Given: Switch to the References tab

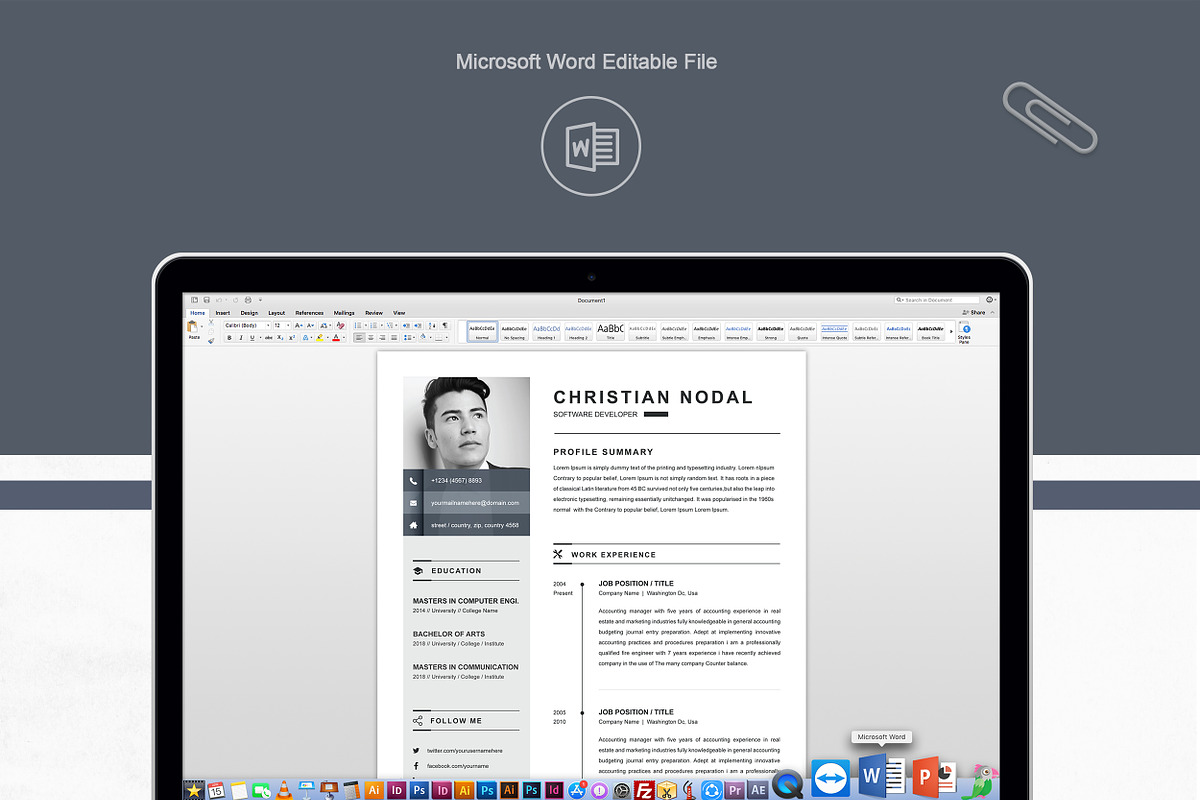Looking at the screenshot, I should point(309,313).
